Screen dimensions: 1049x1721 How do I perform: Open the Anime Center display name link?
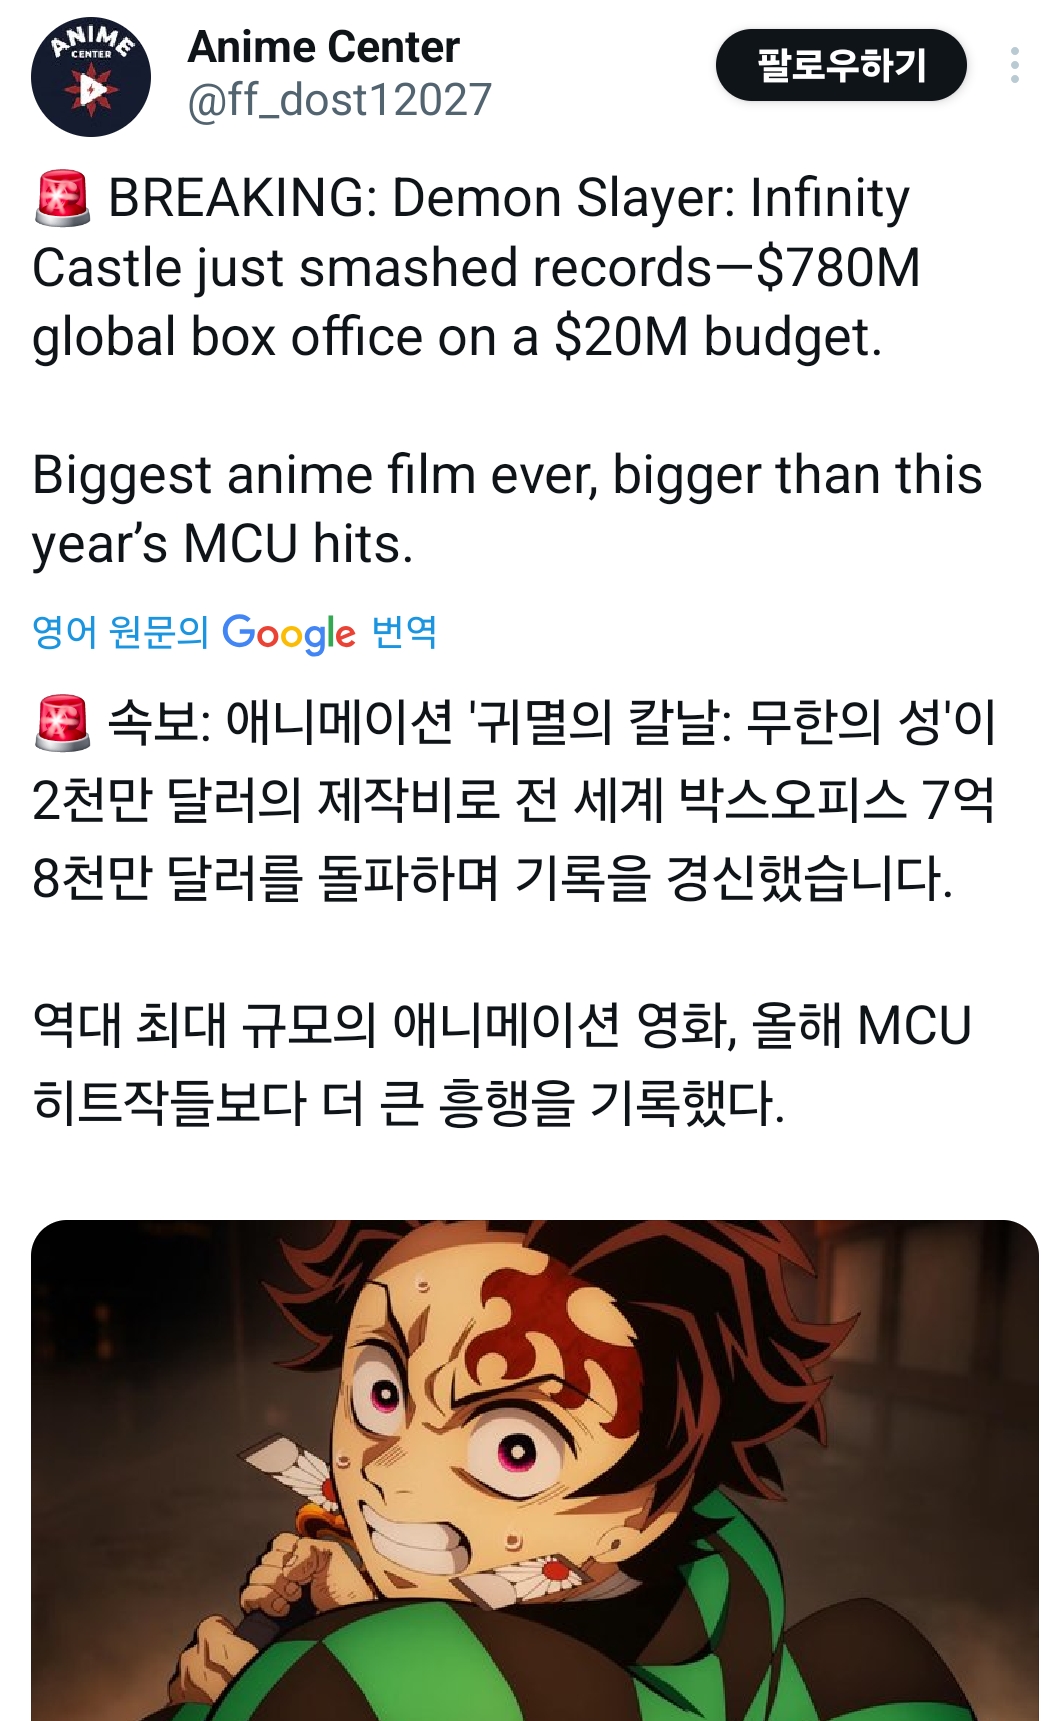pos(323,47)
